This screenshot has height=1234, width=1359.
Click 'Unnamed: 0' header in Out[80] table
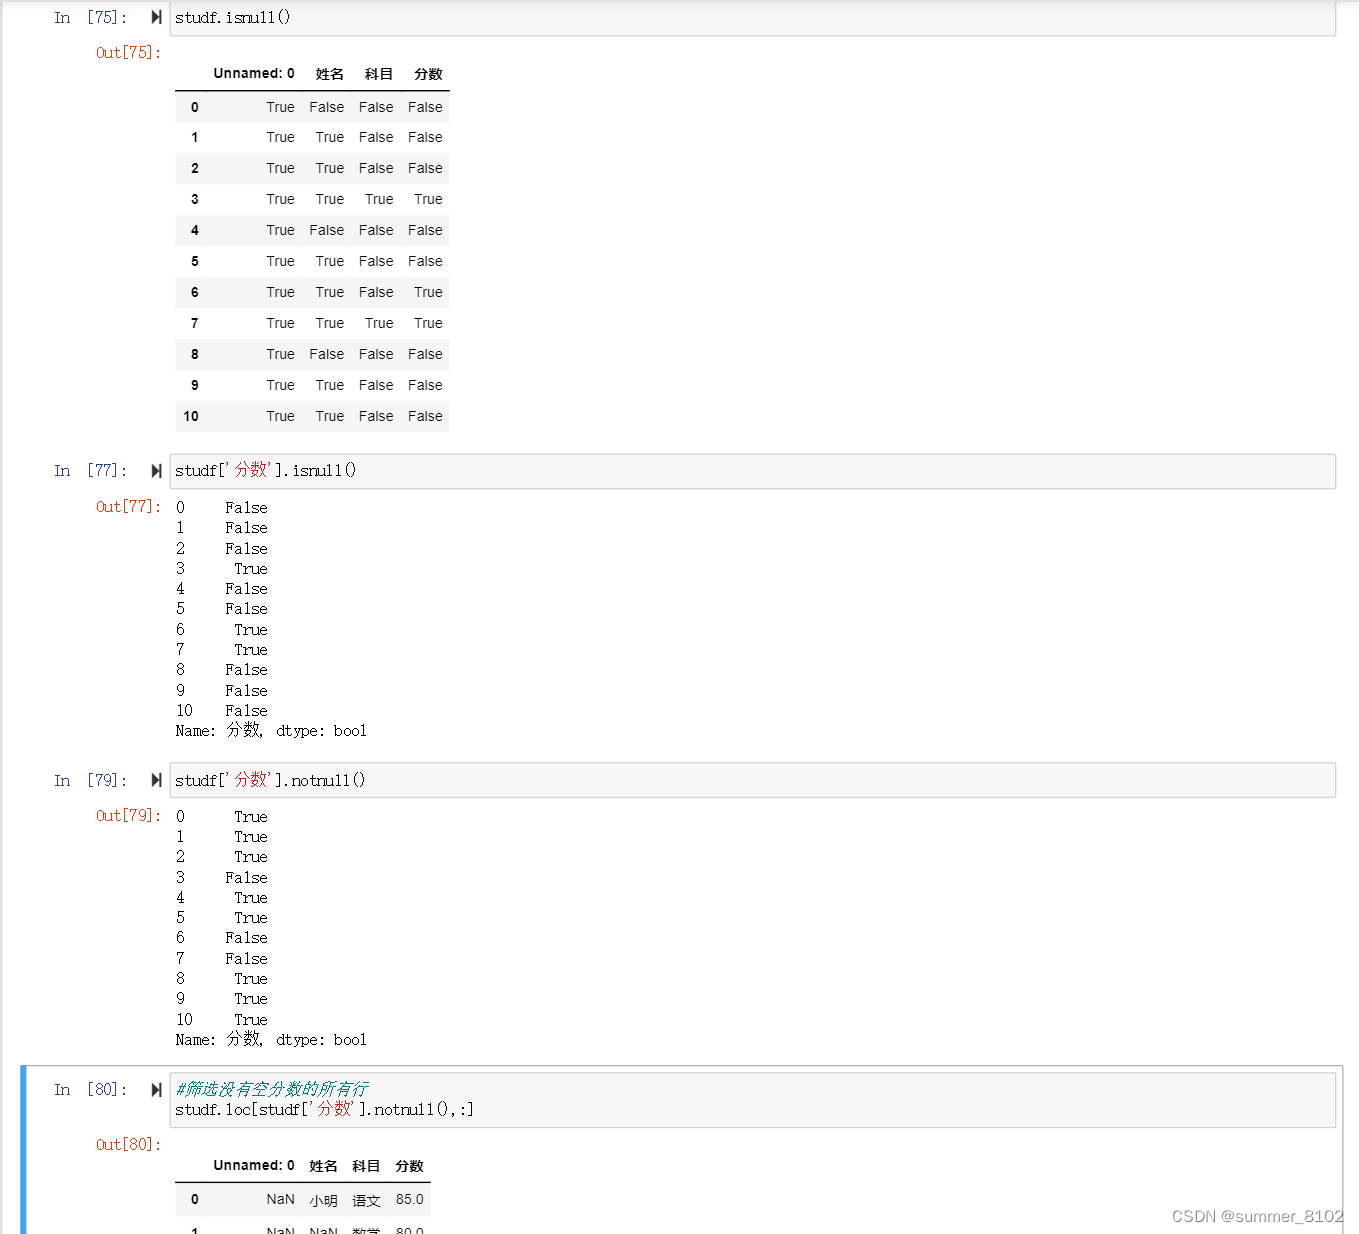point(254,1166)
